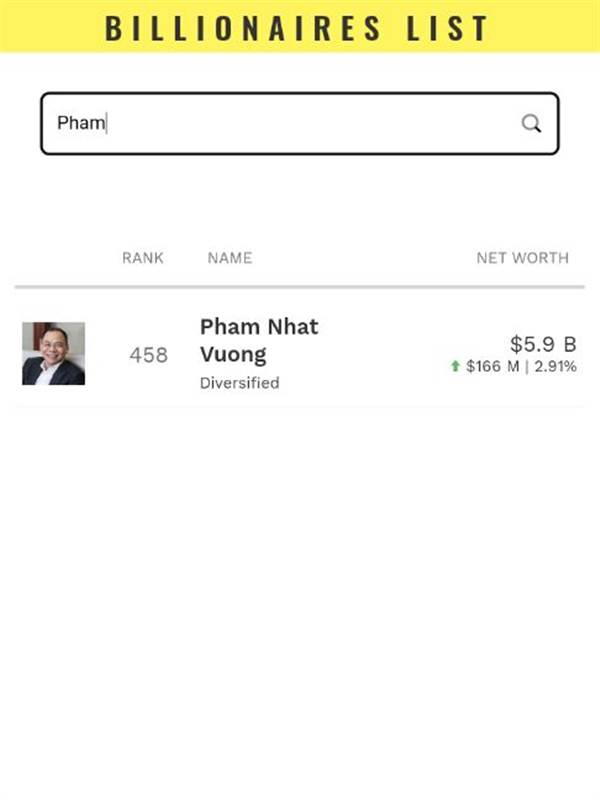The height and width of the screenshot is (800, 600).
Task: Click the rank number 458
Action: pos(148,355)
